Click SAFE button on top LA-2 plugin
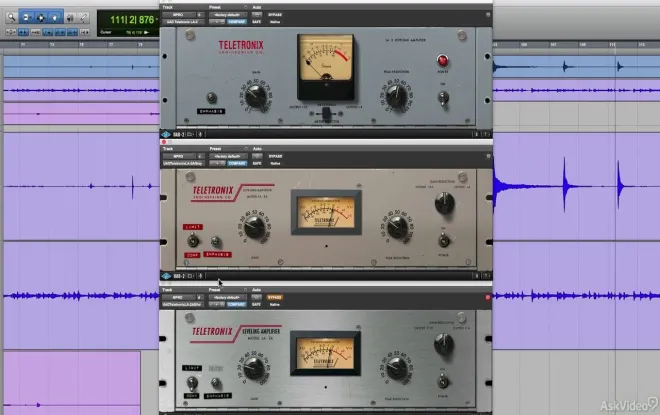 [257, 21]
